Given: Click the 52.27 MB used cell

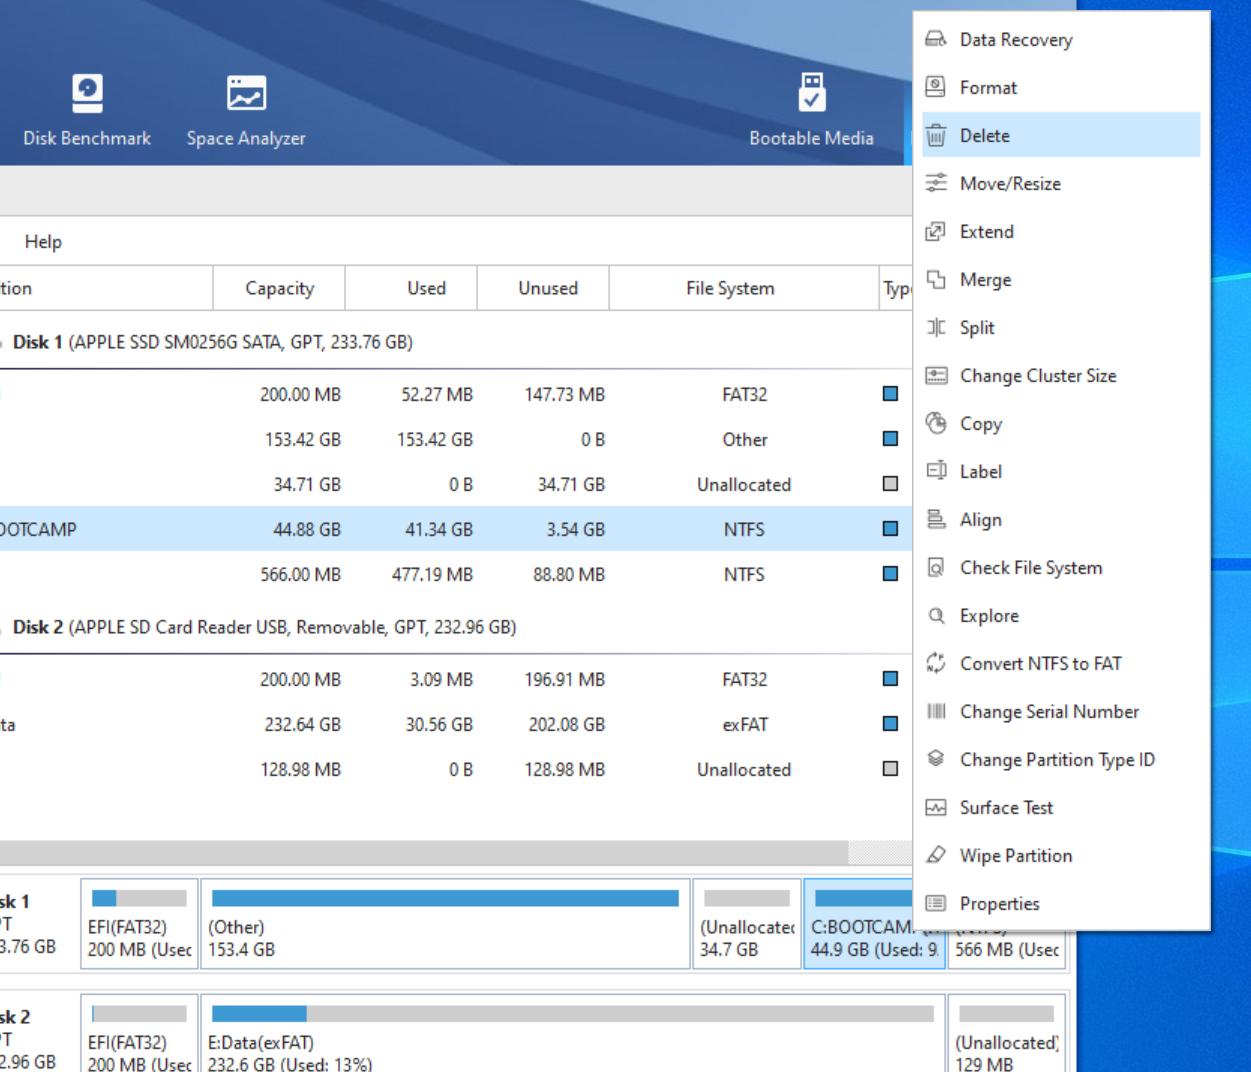Looking at the screenshot, I should [x=437, y=394].
